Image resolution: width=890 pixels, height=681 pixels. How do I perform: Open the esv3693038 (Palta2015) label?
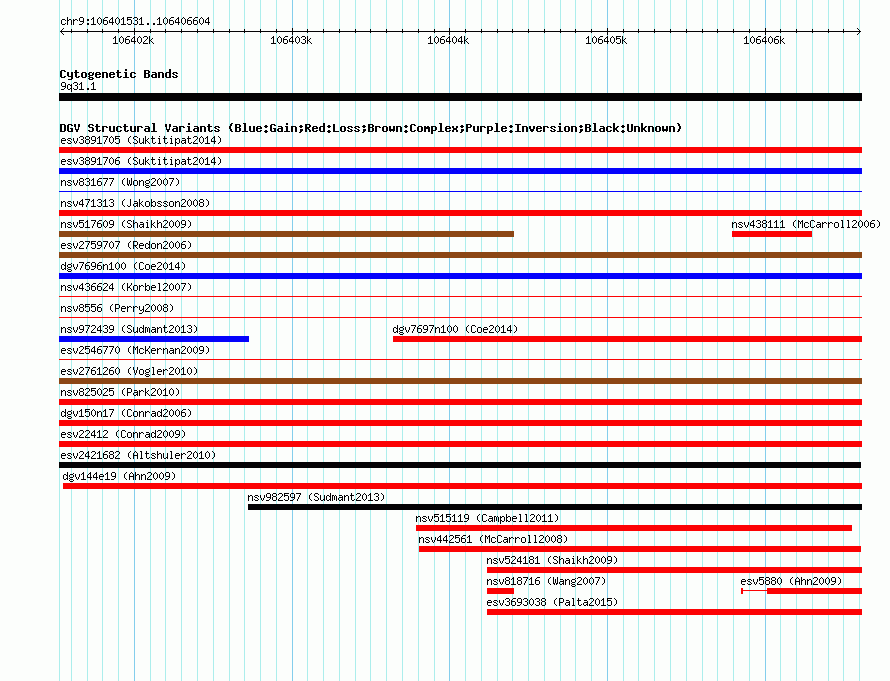click(x=552, y=602)
